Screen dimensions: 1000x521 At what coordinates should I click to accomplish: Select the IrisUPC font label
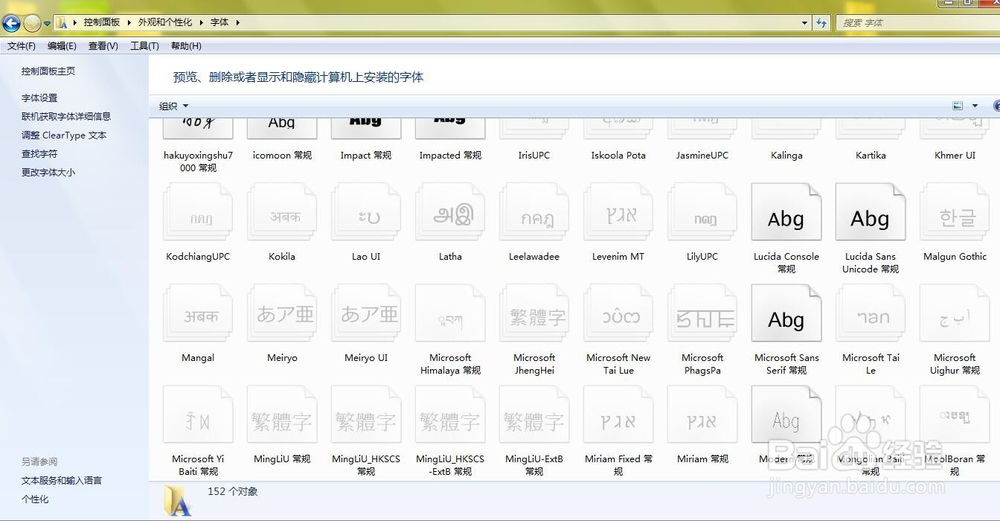(x=534, y=155)
